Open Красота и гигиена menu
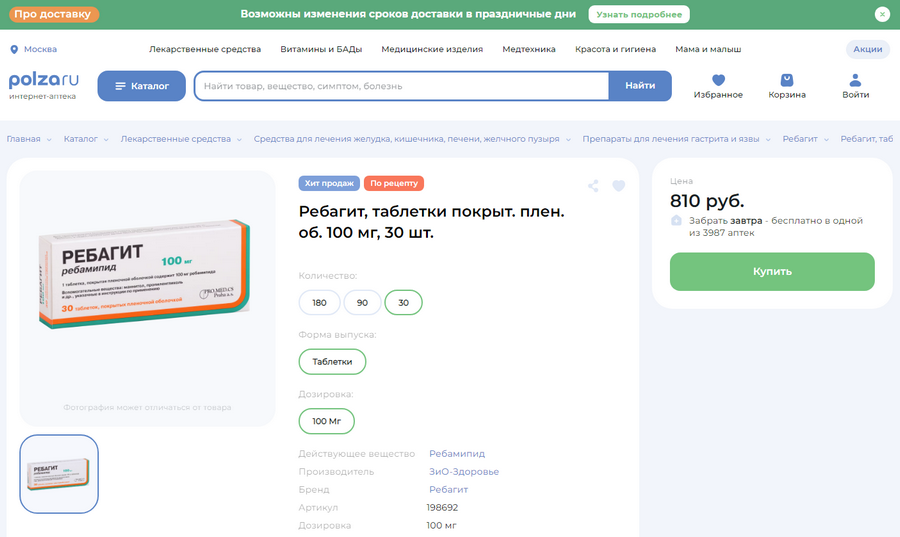 tap(615, 49)
